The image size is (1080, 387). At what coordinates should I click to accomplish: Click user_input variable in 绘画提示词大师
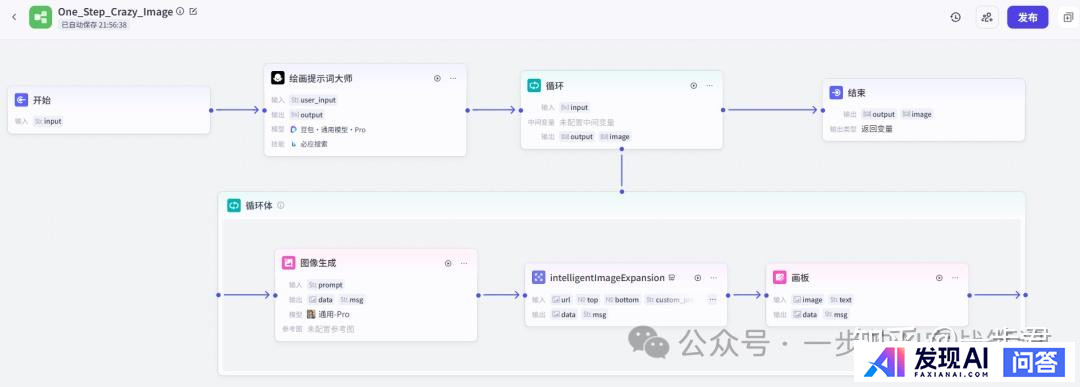313,100
